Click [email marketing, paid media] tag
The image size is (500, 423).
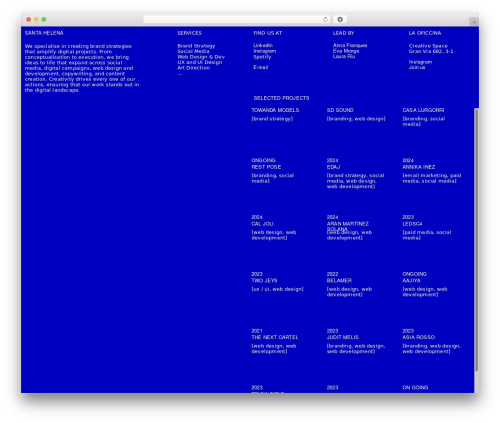coord(432,178)
